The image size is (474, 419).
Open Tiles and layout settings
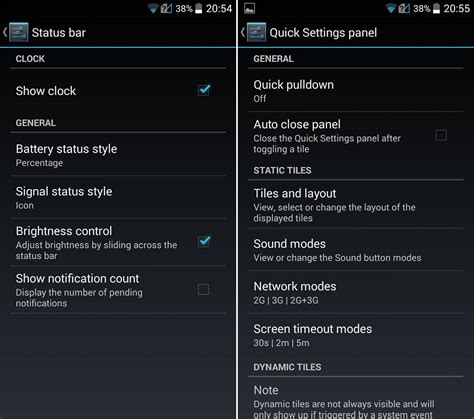(356, 204)
